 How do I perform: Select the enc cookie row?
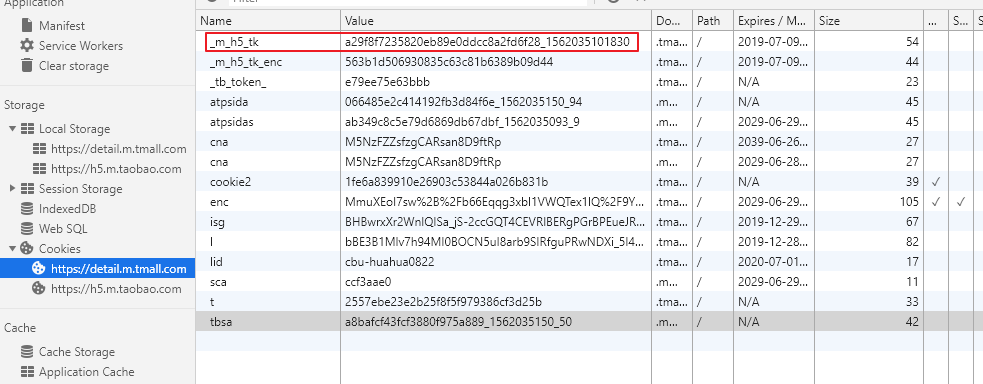[589, 202]
